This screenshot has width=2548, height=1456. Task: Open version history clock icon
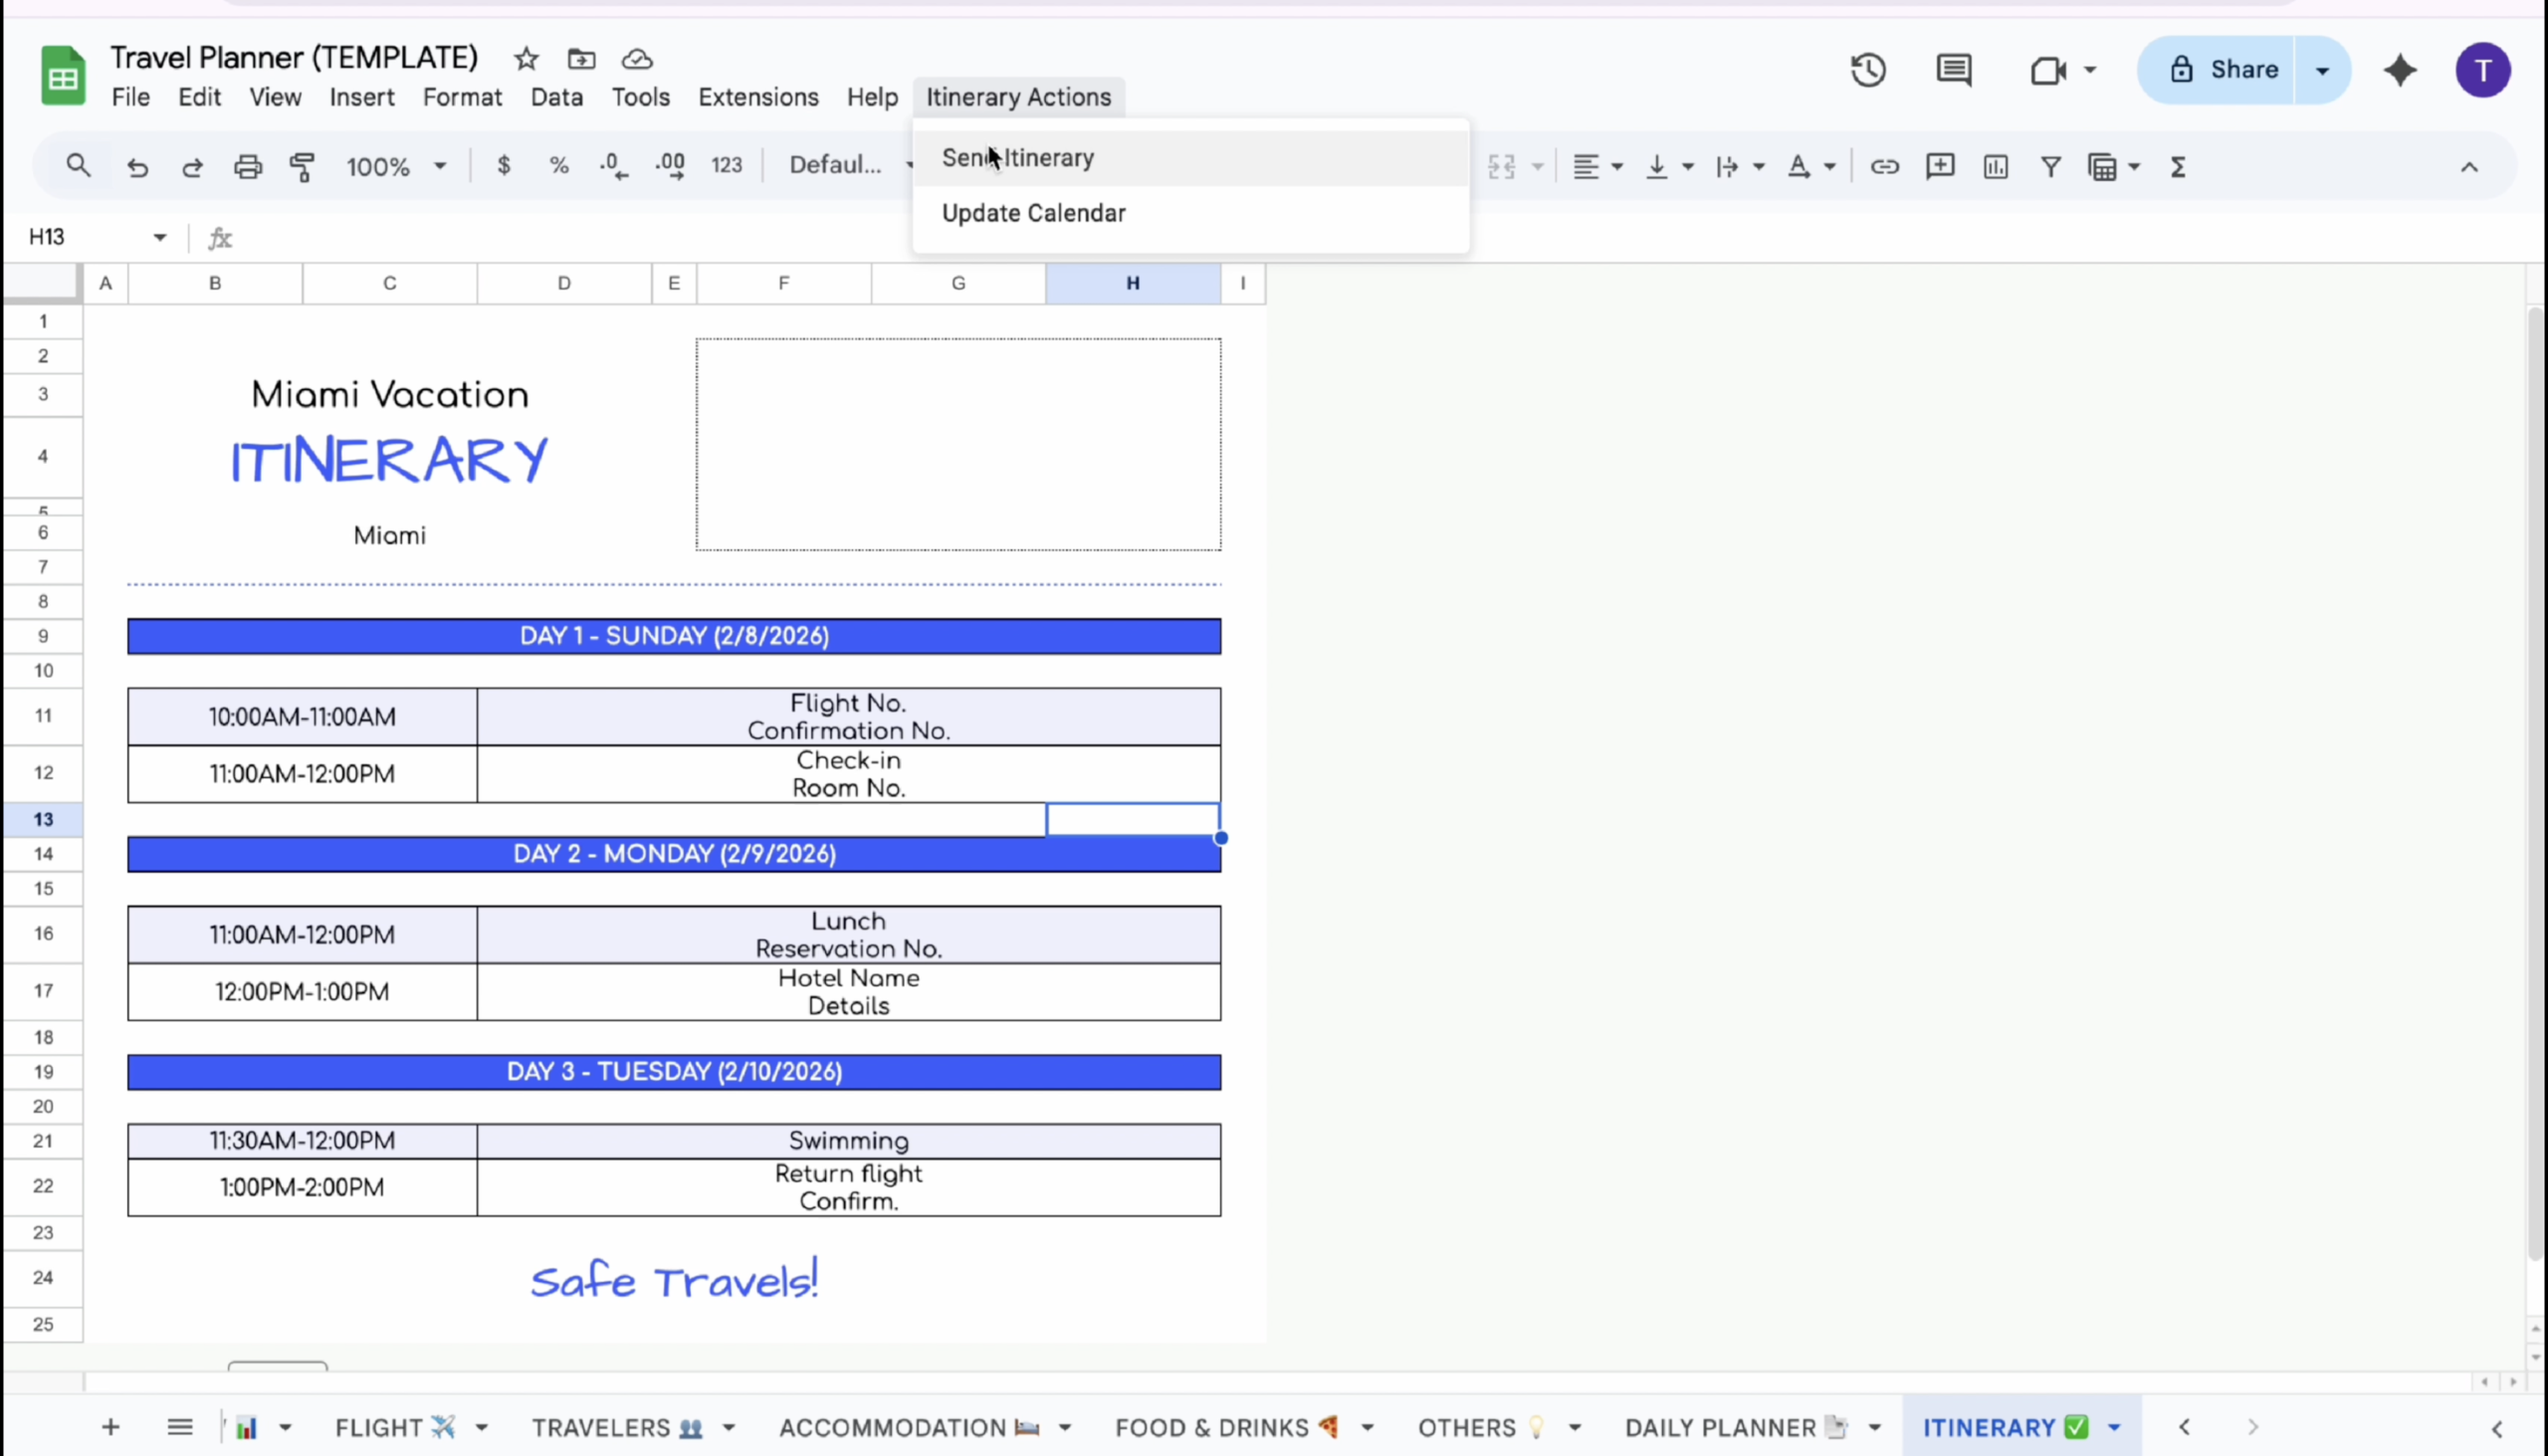coord(1867,70)
